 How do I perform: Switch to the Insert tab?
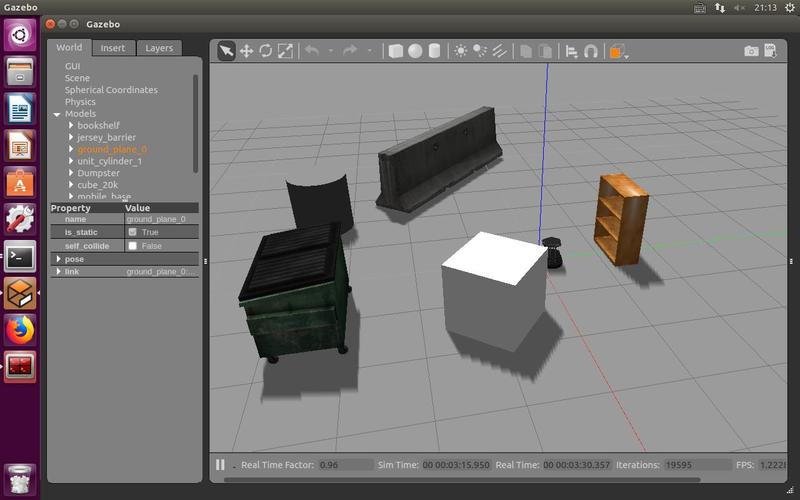113,47
